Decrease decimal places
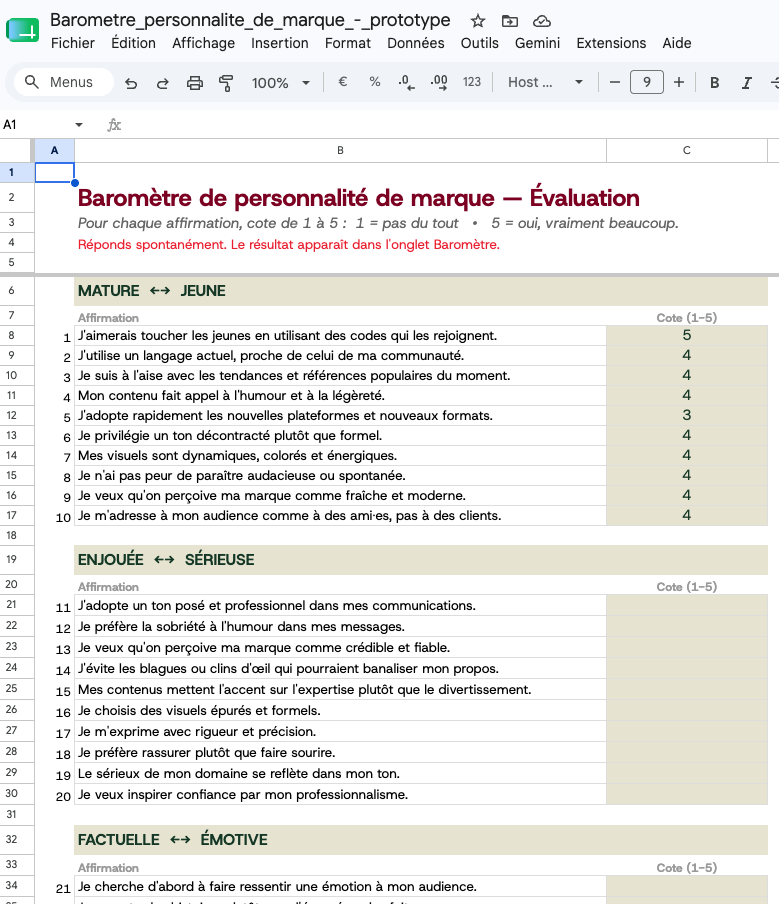 (406, 82)
